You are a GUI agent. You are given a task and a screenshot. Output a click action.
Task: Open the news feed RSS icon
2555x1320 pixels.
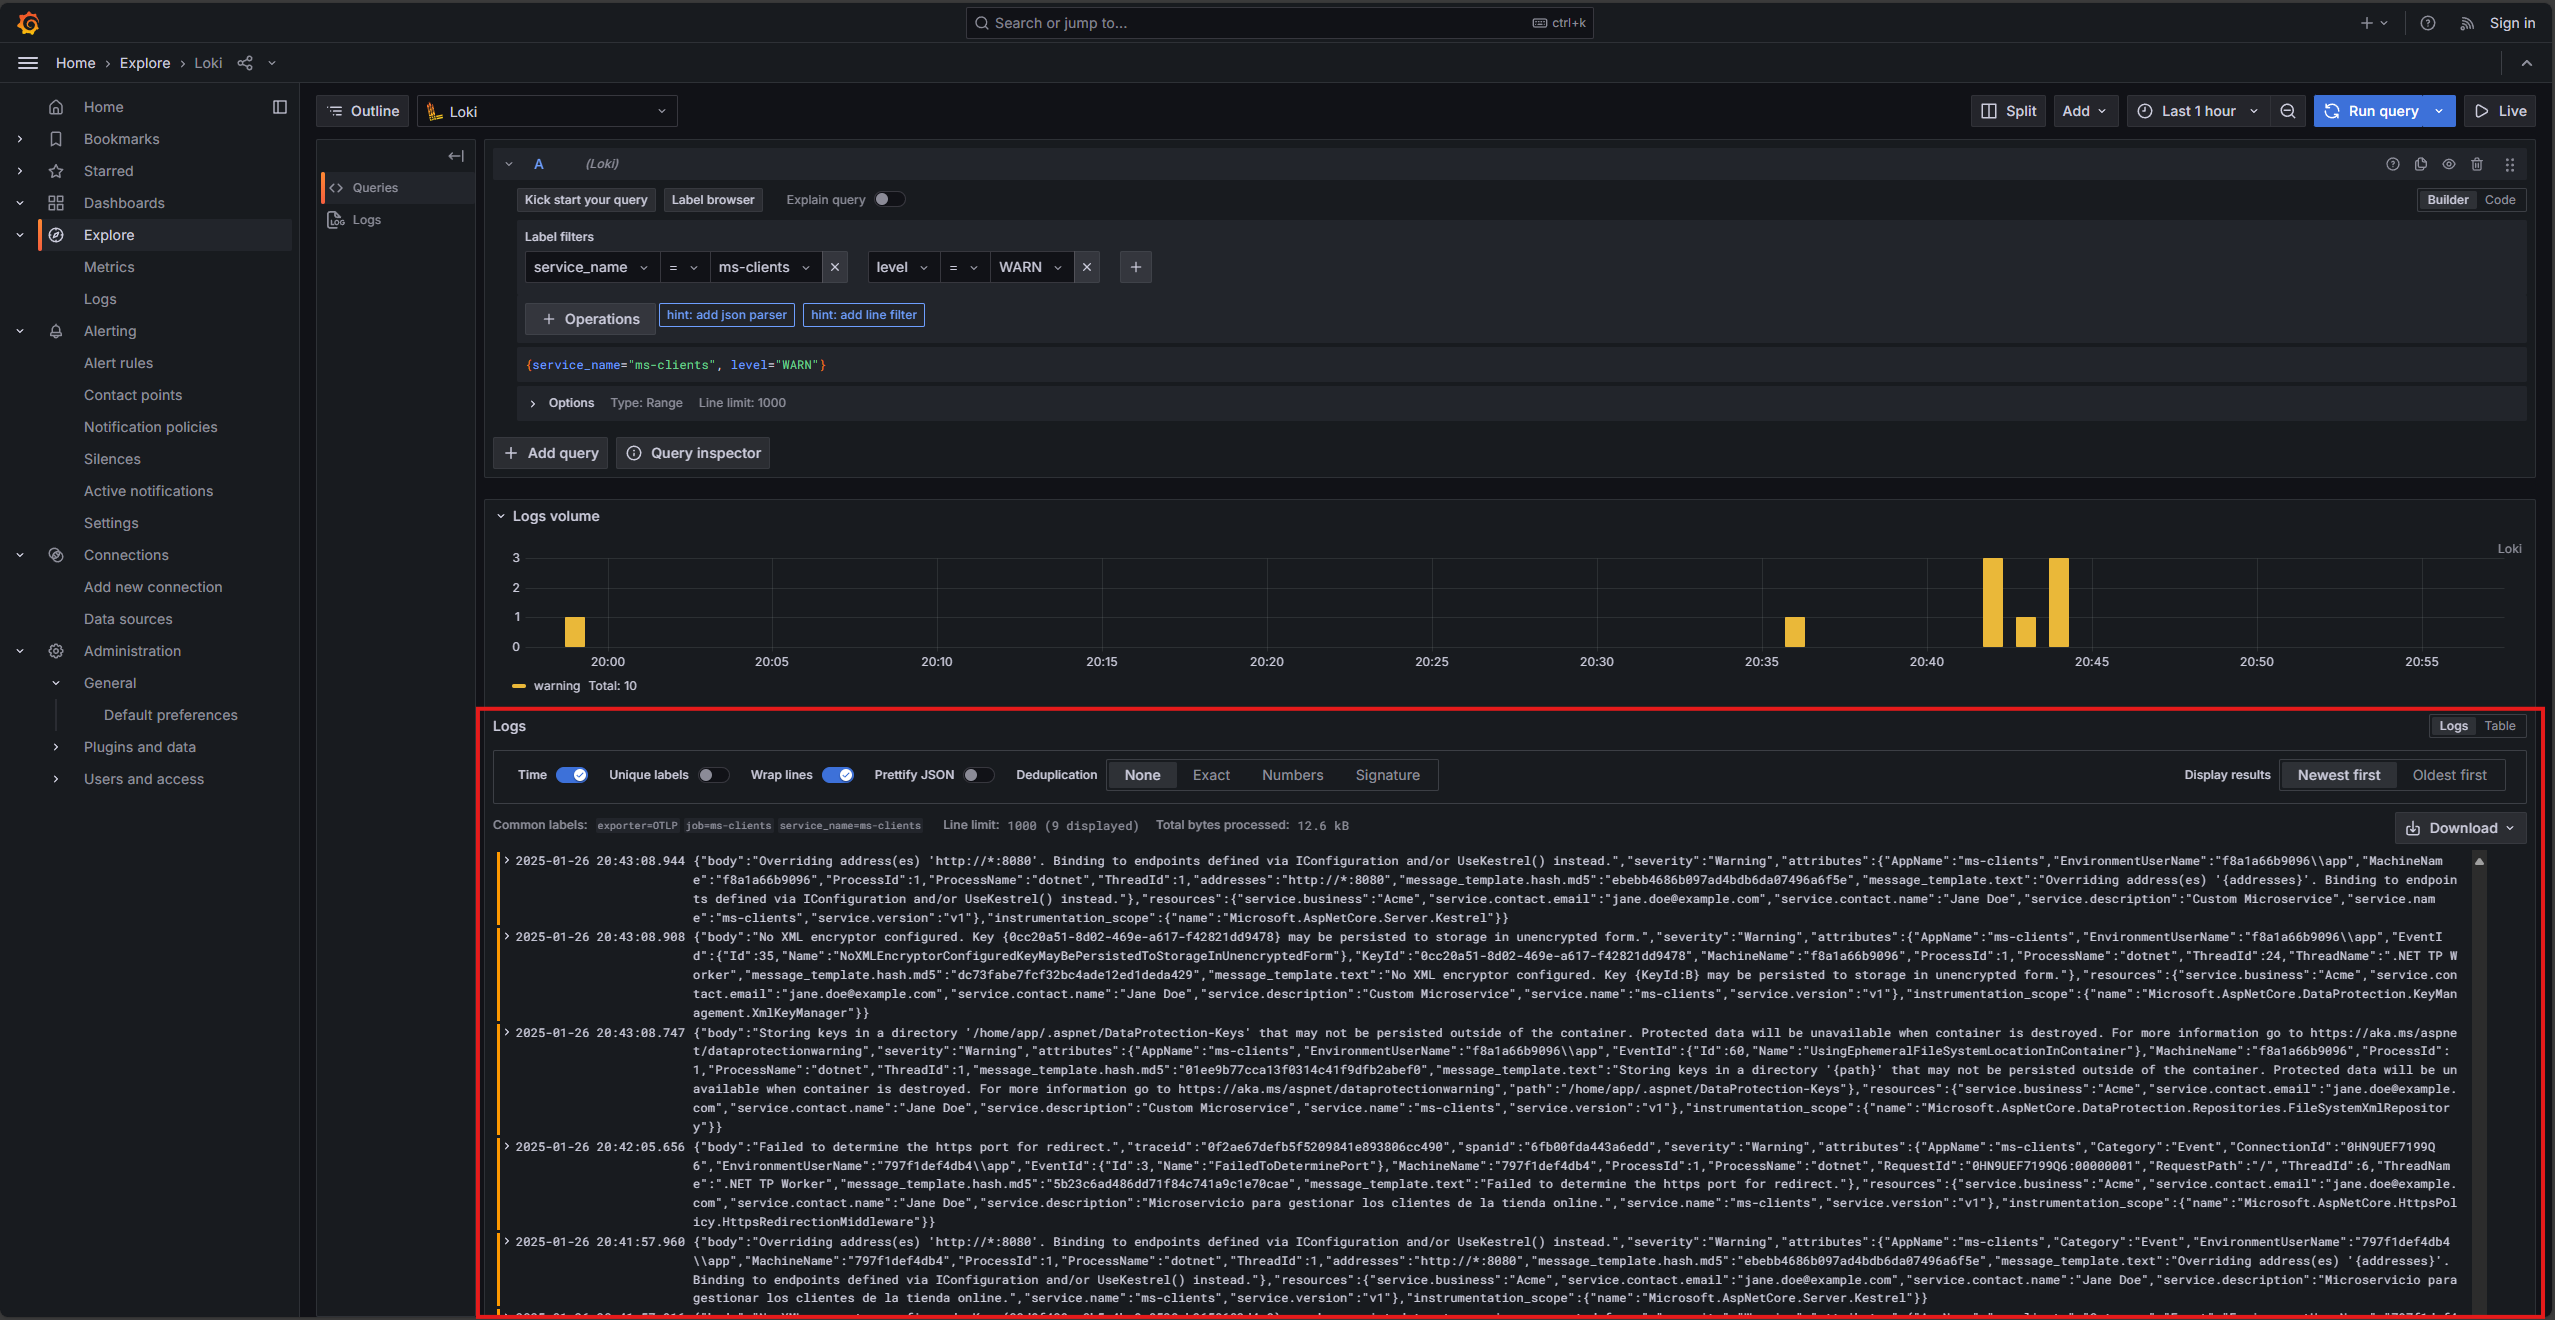pos(2467,23)
